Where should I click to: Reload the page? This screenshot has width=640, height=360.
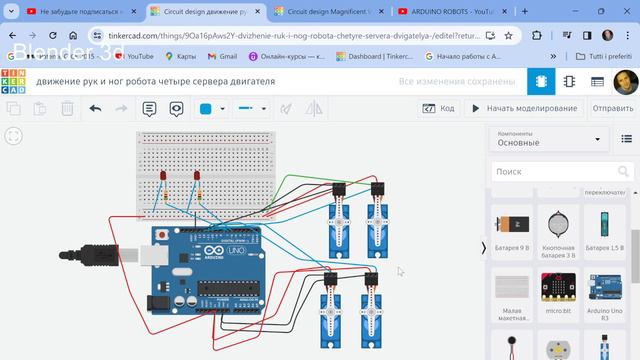tap(53, 36)
